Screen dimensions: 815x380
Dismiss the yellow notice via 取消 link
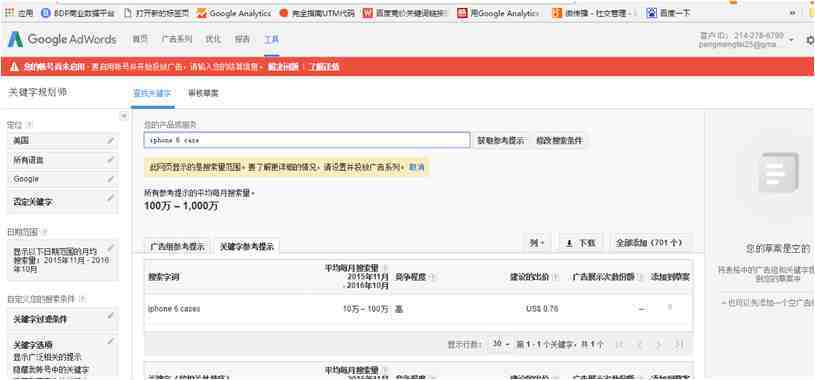pyautogui.click(x=417, y=167)
